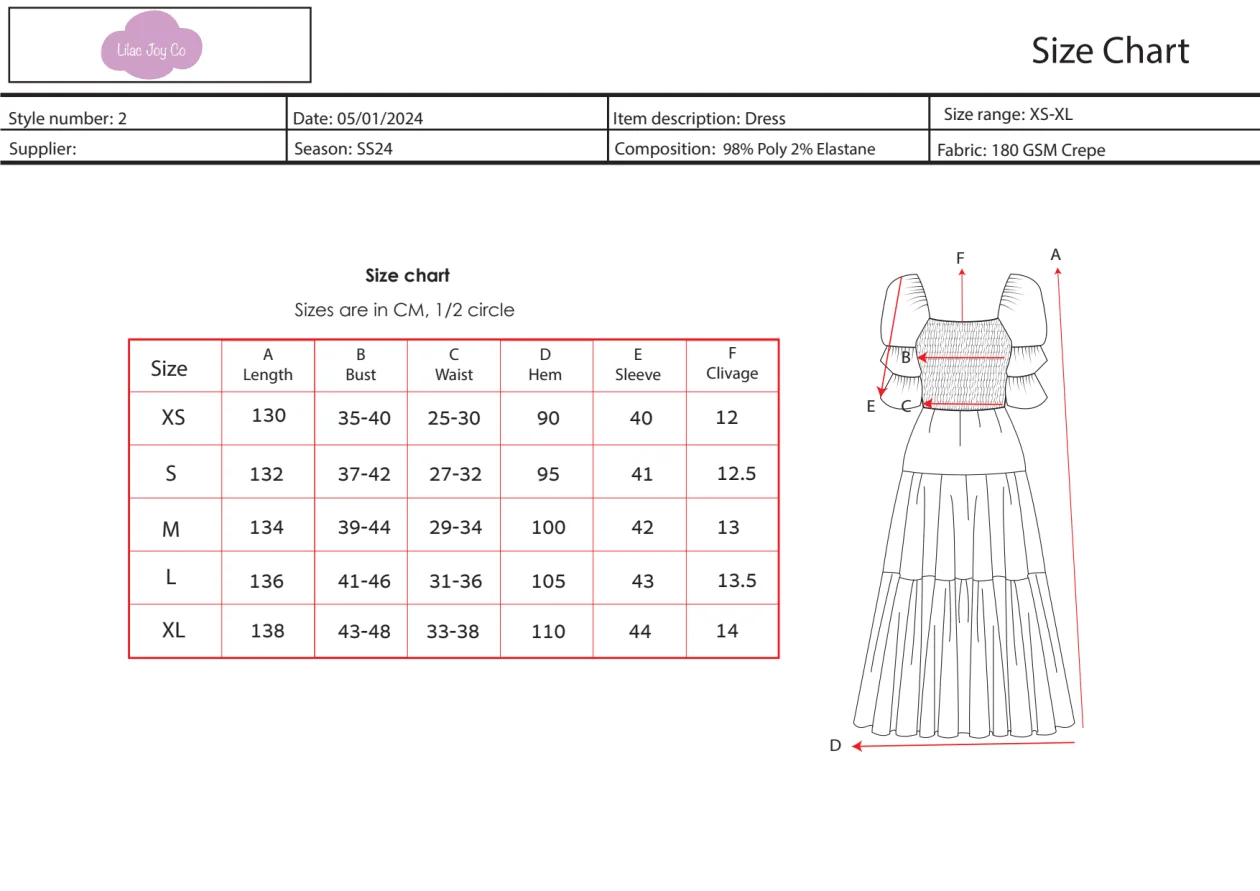
Task: Click bust value "43-48"
Action: point(364,632)
